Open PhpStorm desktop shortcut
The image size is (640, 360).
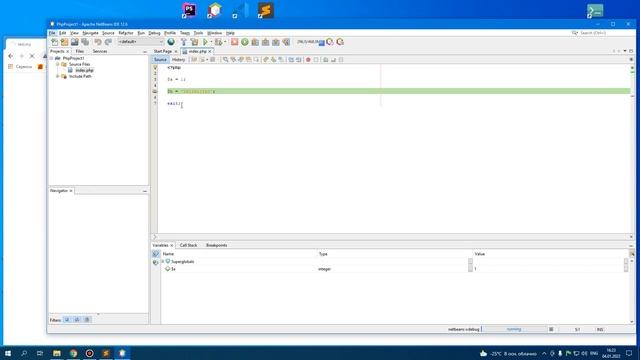pyautogui.click(x=189, y=10)
